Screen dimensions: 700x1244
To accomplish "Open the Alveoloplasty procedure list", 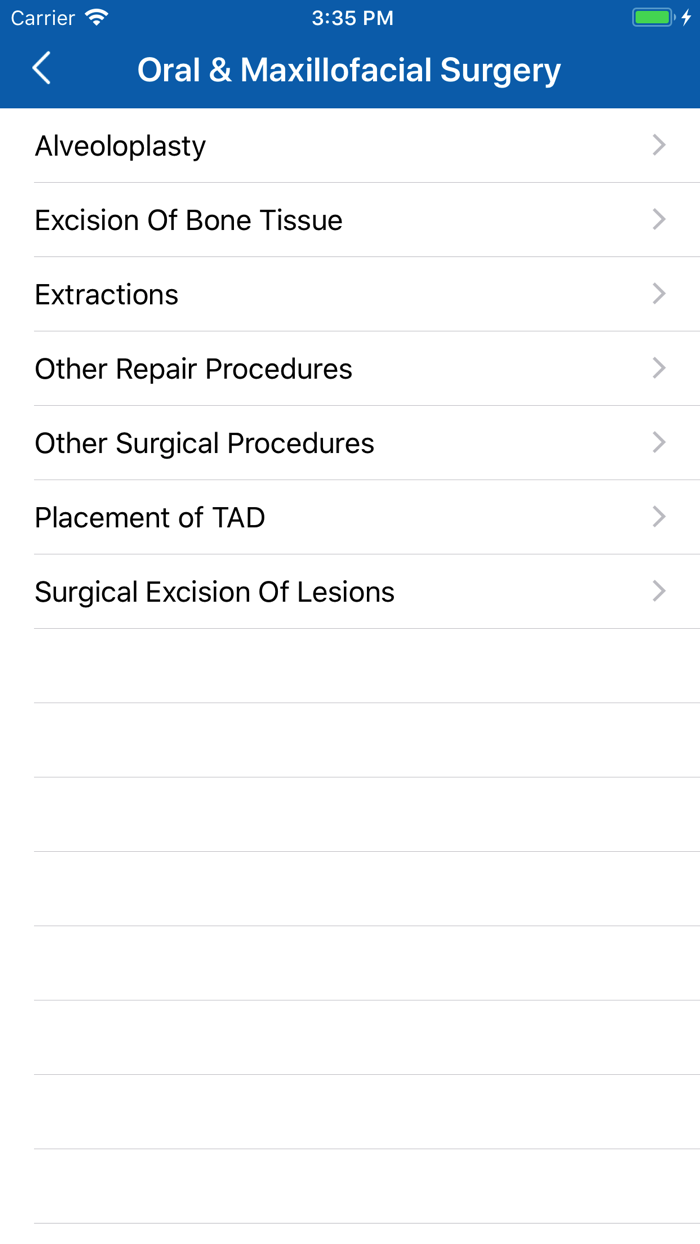I will (x=350, y=145).
